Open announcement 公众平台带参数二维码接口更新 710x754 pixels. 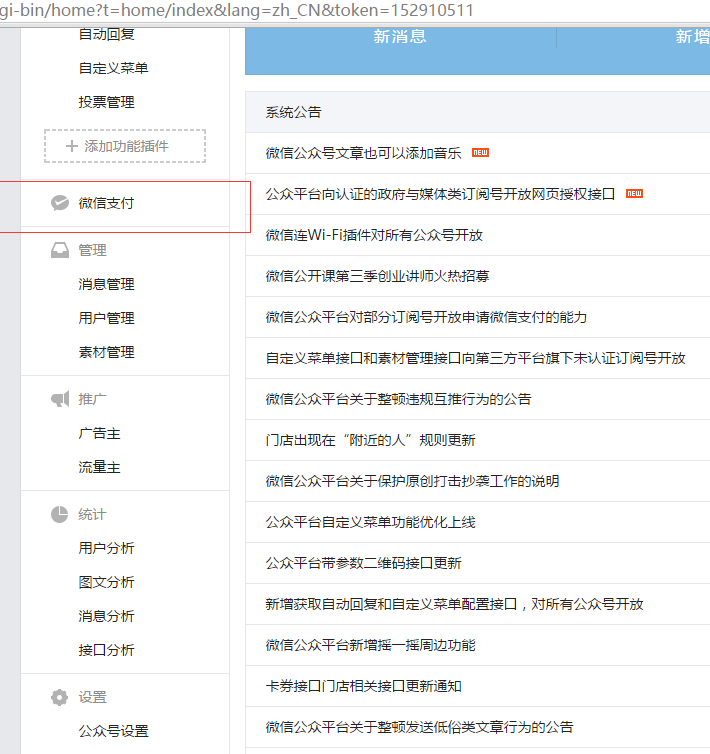click(x=363, y=563)
